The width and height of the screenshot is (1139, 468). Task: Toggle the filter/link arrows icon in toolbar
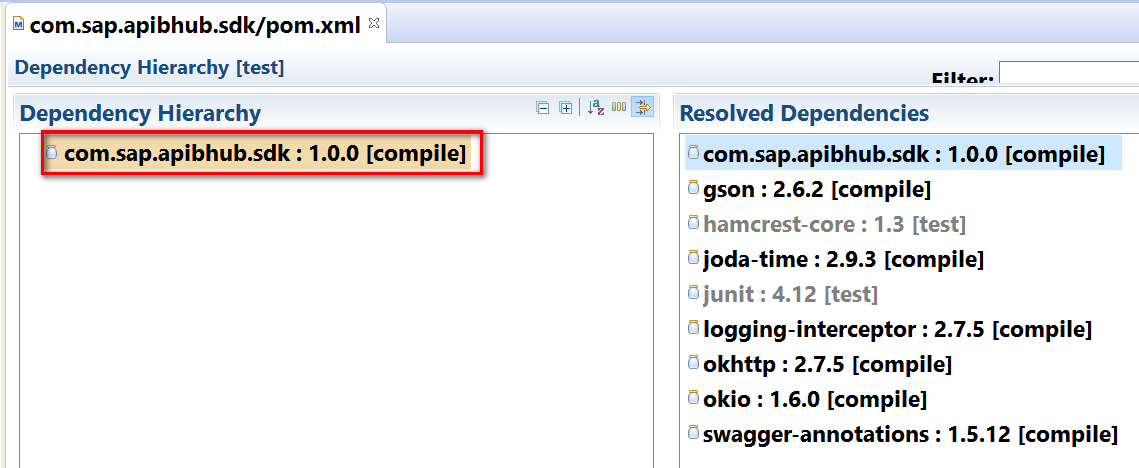pos(643,108)
